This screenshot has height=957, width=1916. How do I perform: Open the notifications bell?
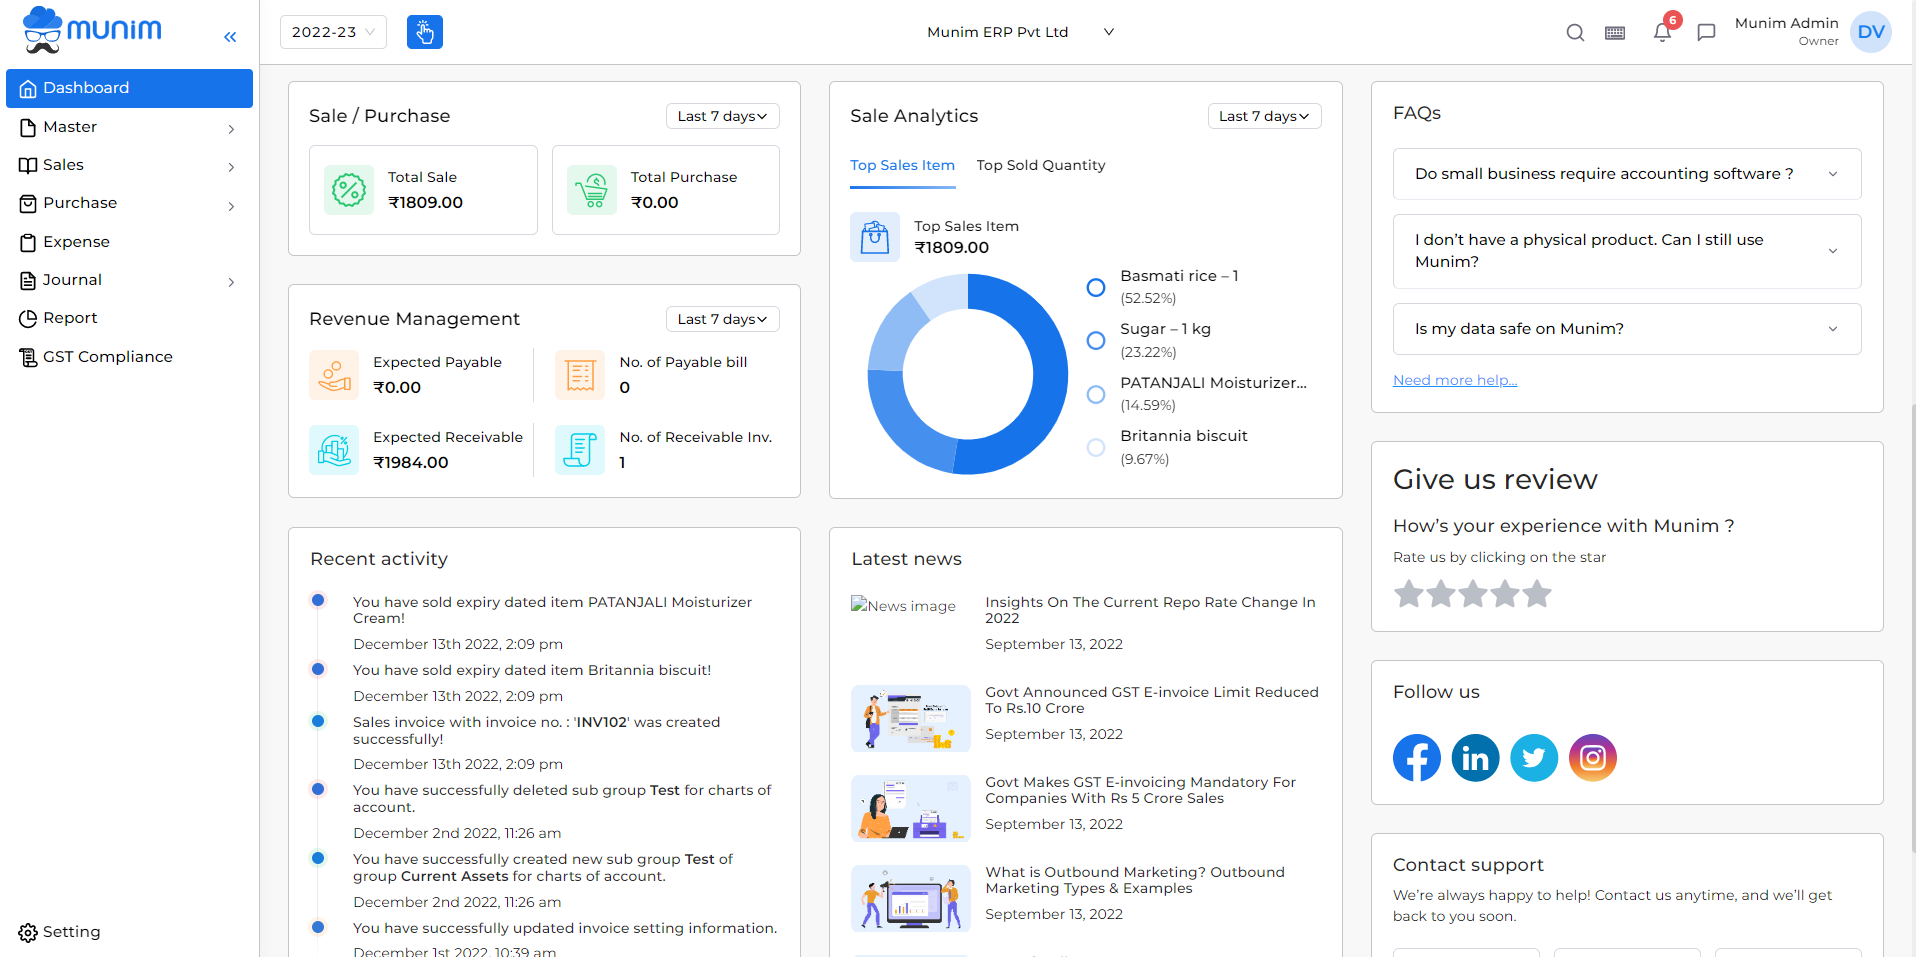1661,33
